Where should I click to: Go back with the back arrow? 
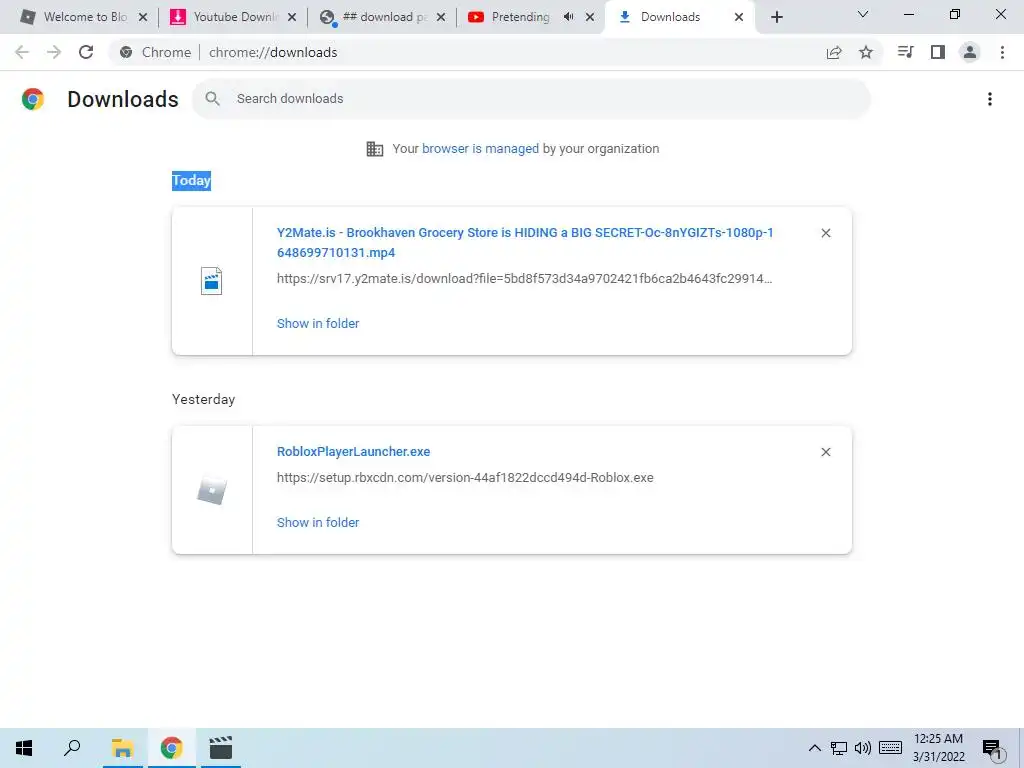tap(22, 52)
